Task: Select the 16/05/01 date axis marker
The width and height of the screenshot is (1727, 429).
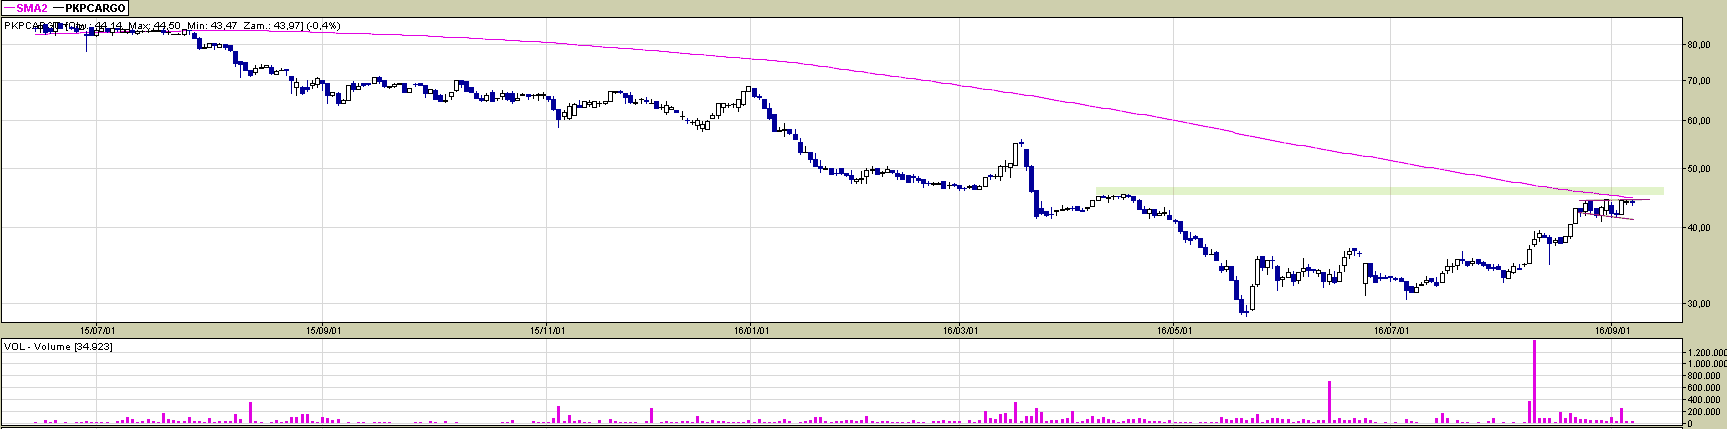Action: coord(1175,329)
